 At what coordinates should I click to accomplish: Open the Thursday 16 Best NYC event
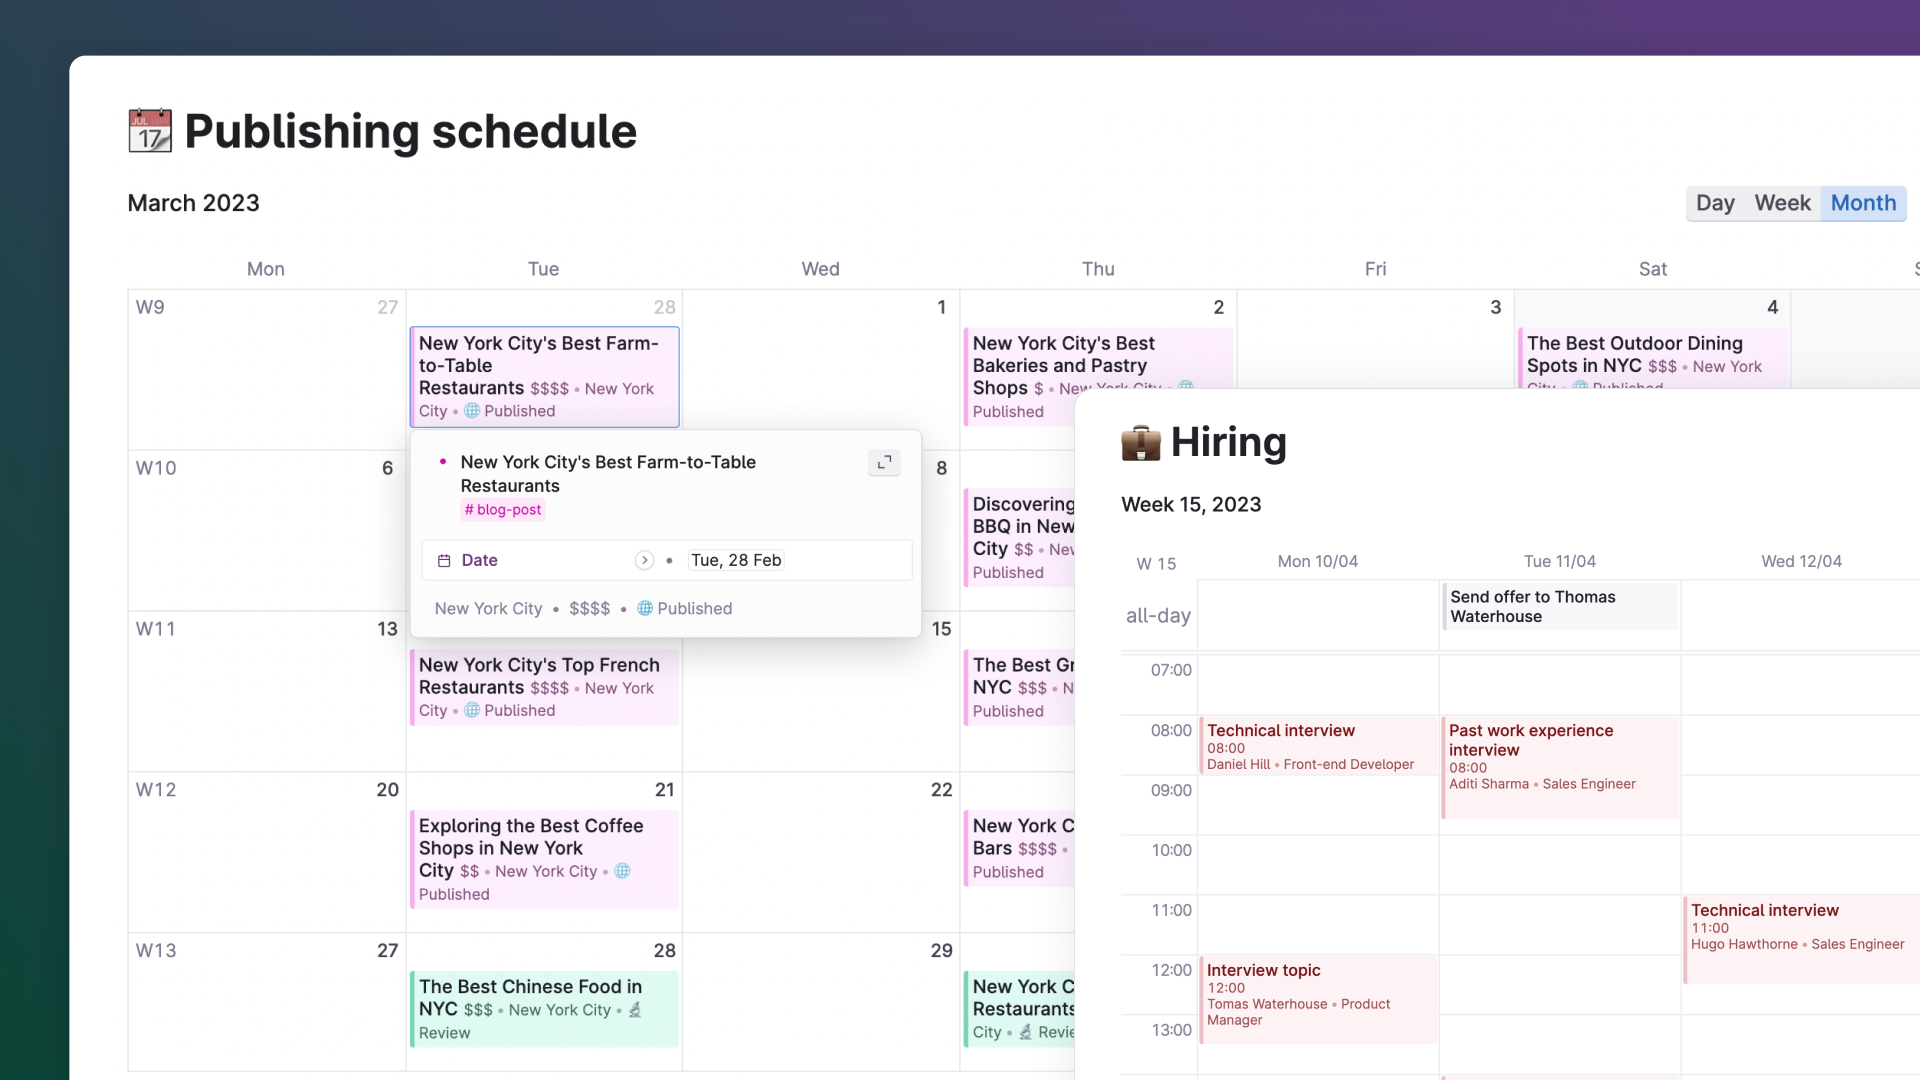(1019, 687)
